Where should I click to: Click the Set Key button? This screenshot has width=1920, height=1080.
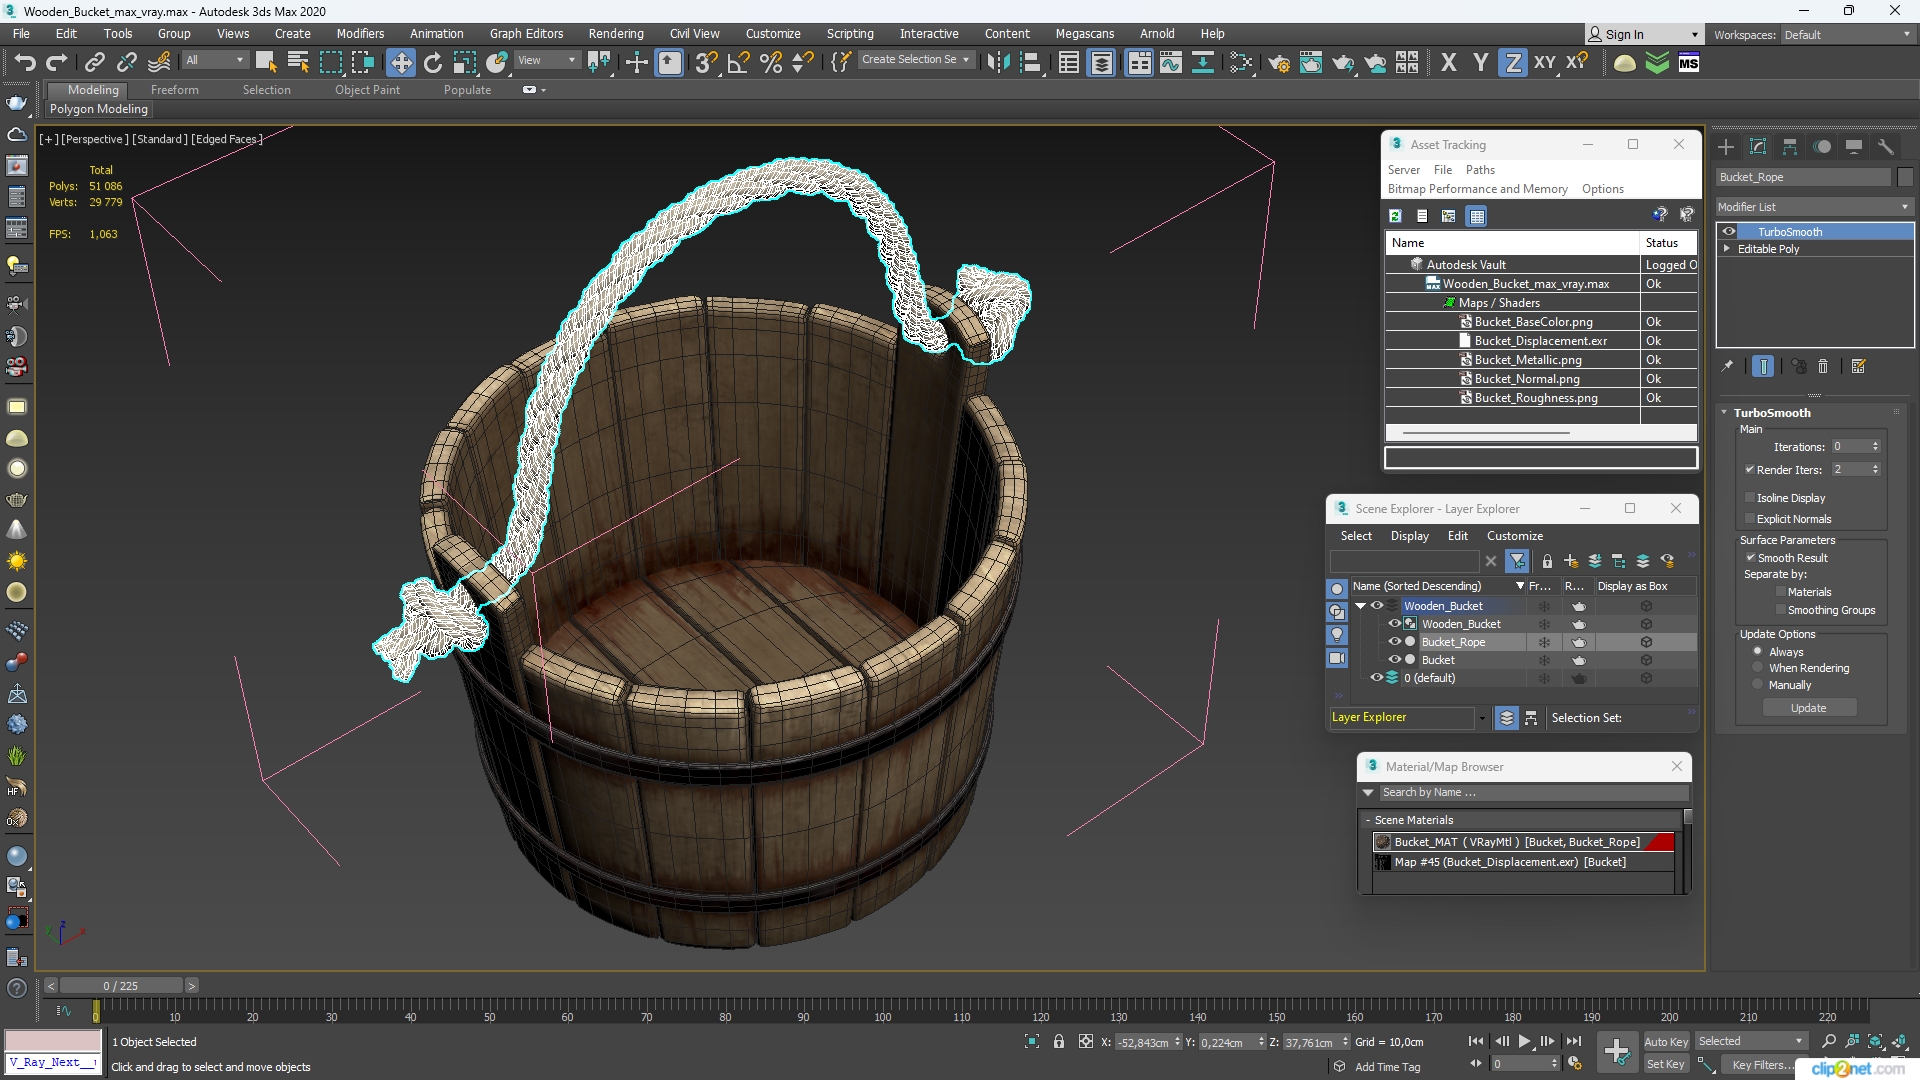tap(1666, 1065)
